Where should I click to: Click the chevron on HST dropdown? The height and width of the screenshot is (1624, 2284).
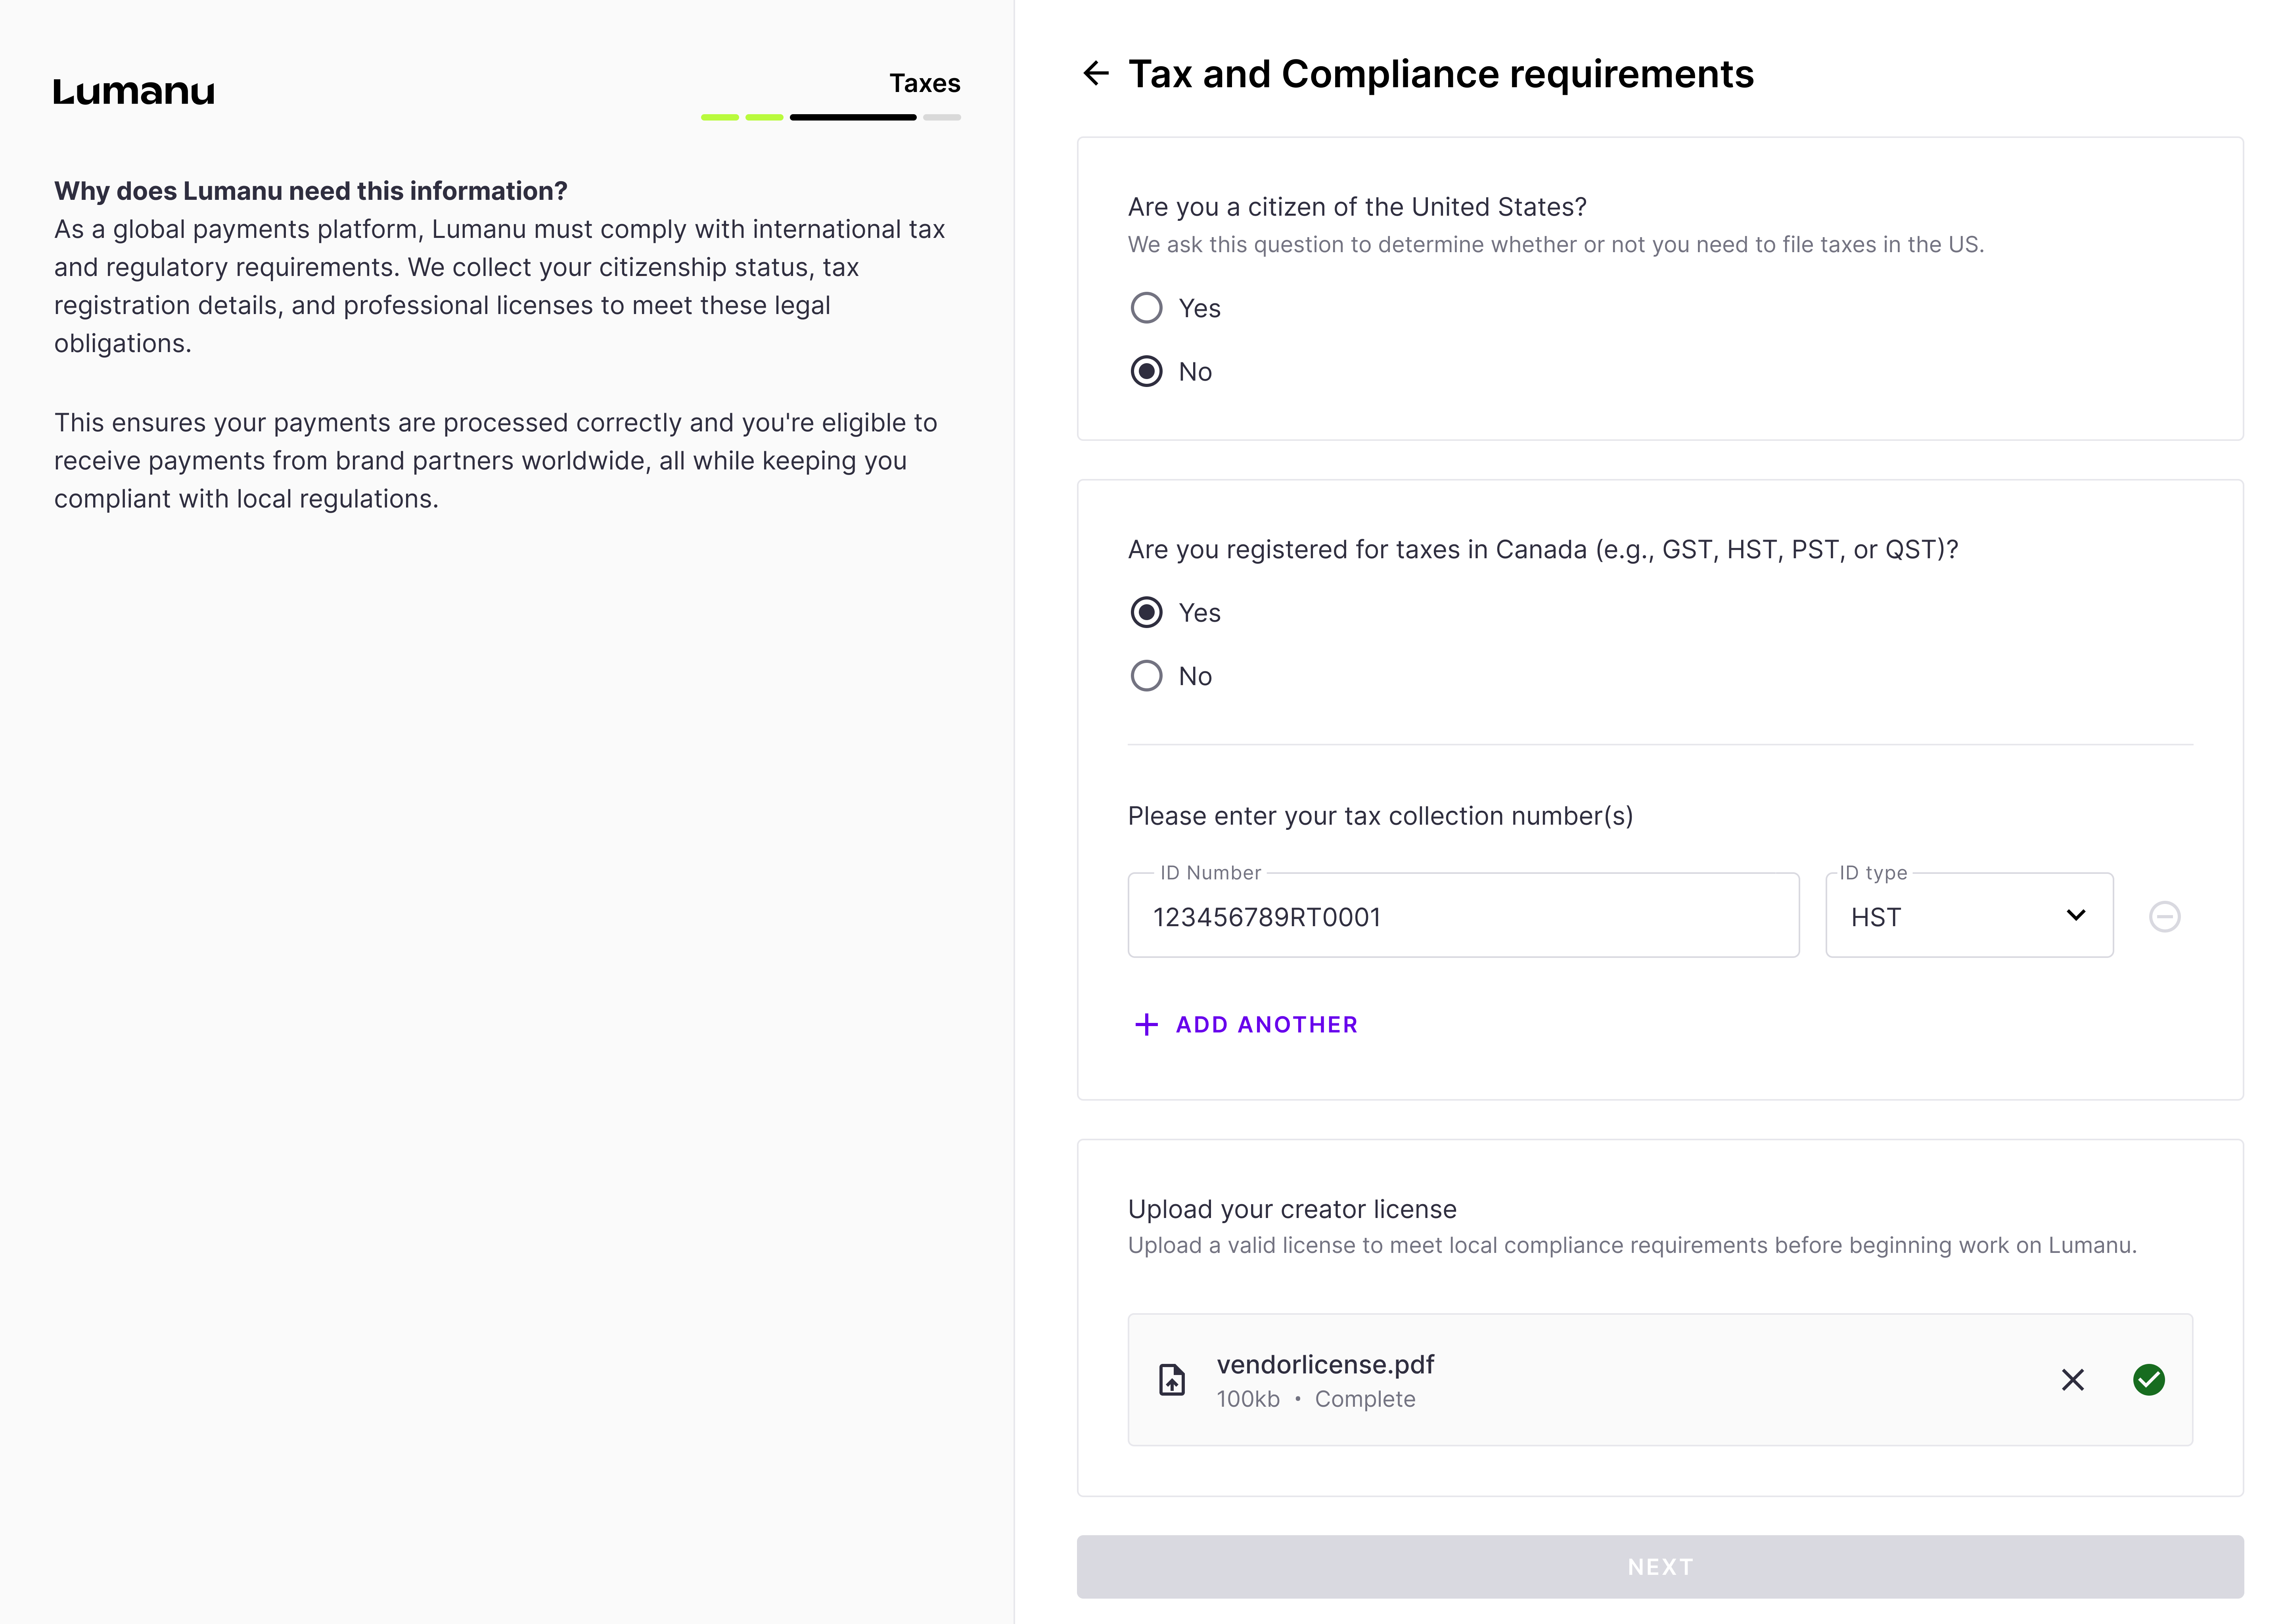pos(2076,916)
